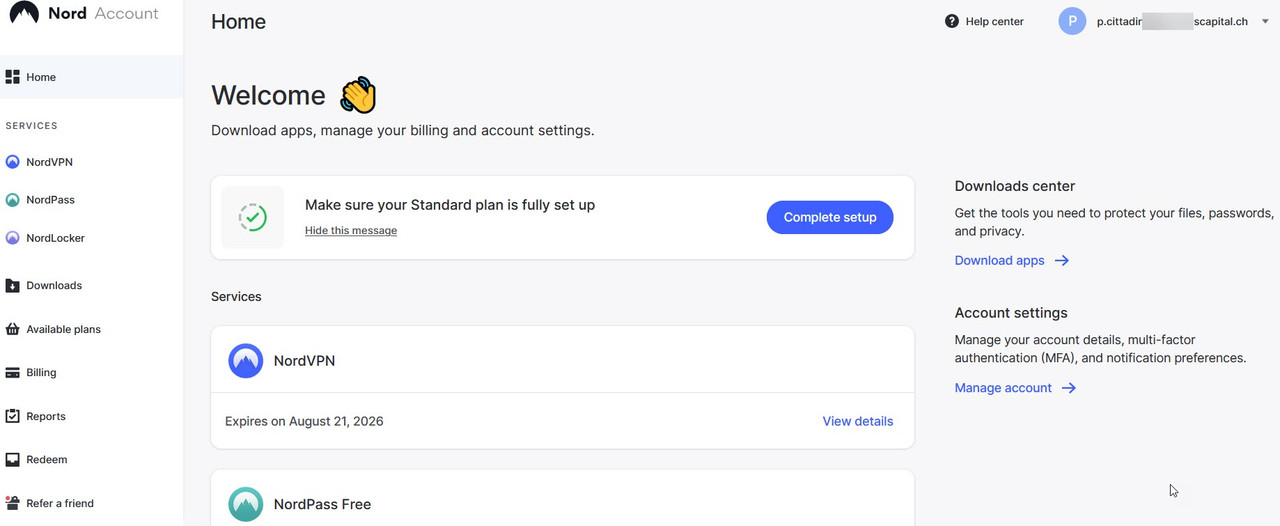The width and height of the screenshot is (1280, 526).
Task: Click the Nord Account logo
Action: pos(83,14)
